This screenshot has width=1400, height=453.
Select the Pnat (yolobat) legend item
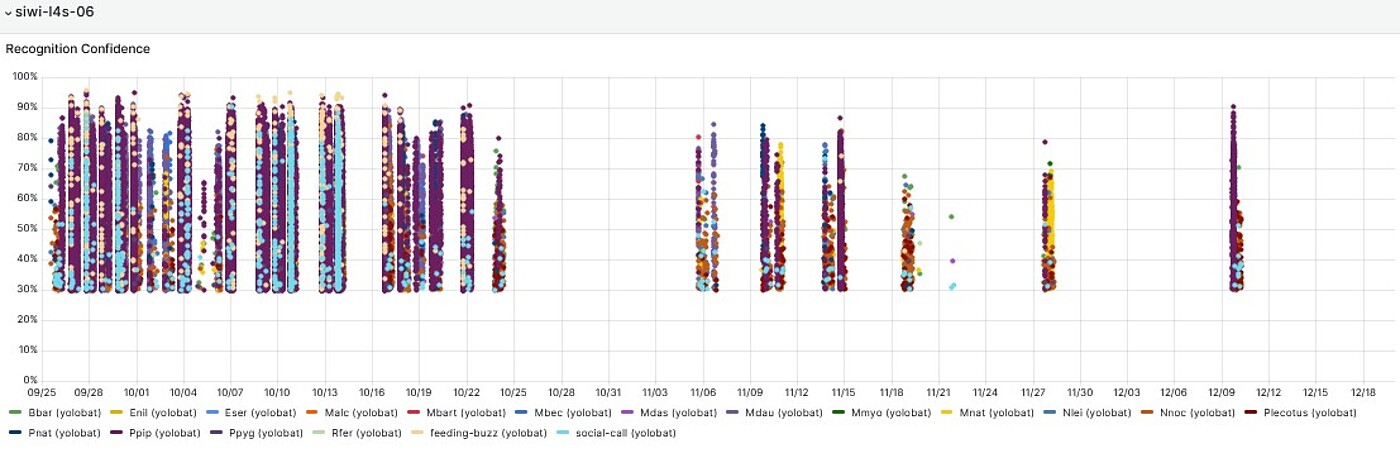58,433
